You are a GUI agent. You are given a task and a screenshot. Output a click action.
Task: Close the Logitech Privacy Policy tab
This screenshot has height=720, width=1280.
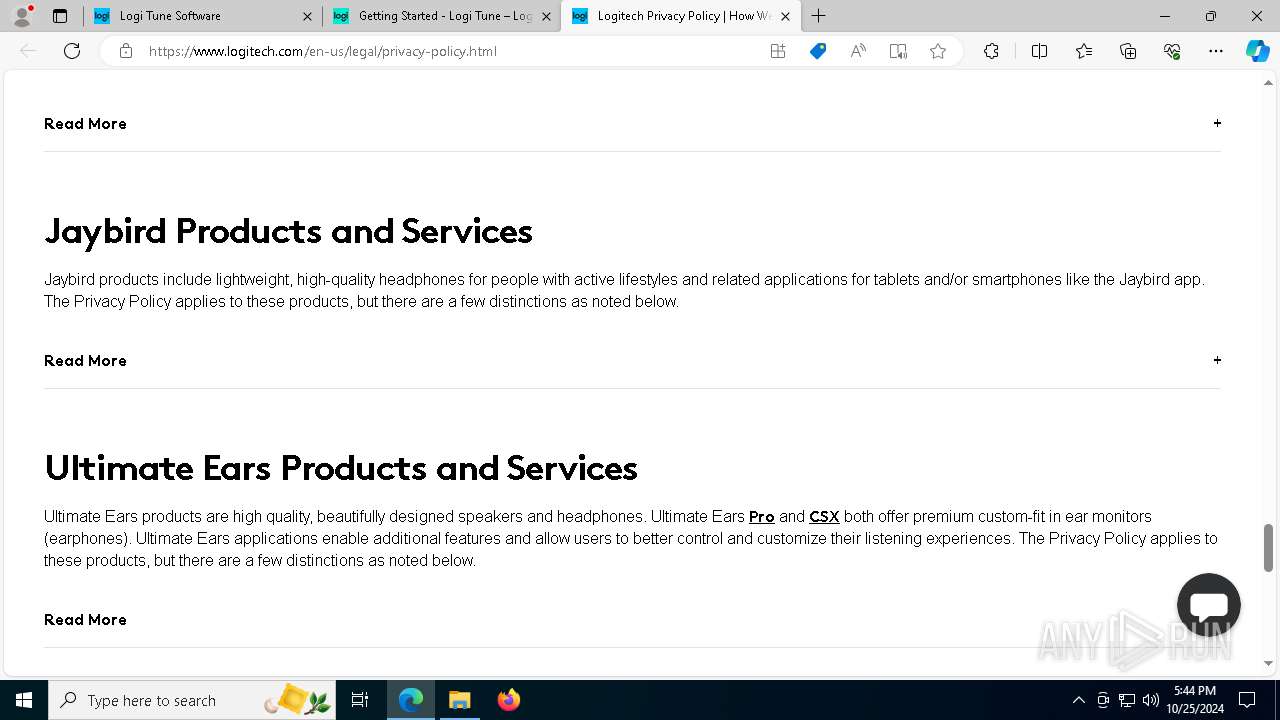click(785, 16)
